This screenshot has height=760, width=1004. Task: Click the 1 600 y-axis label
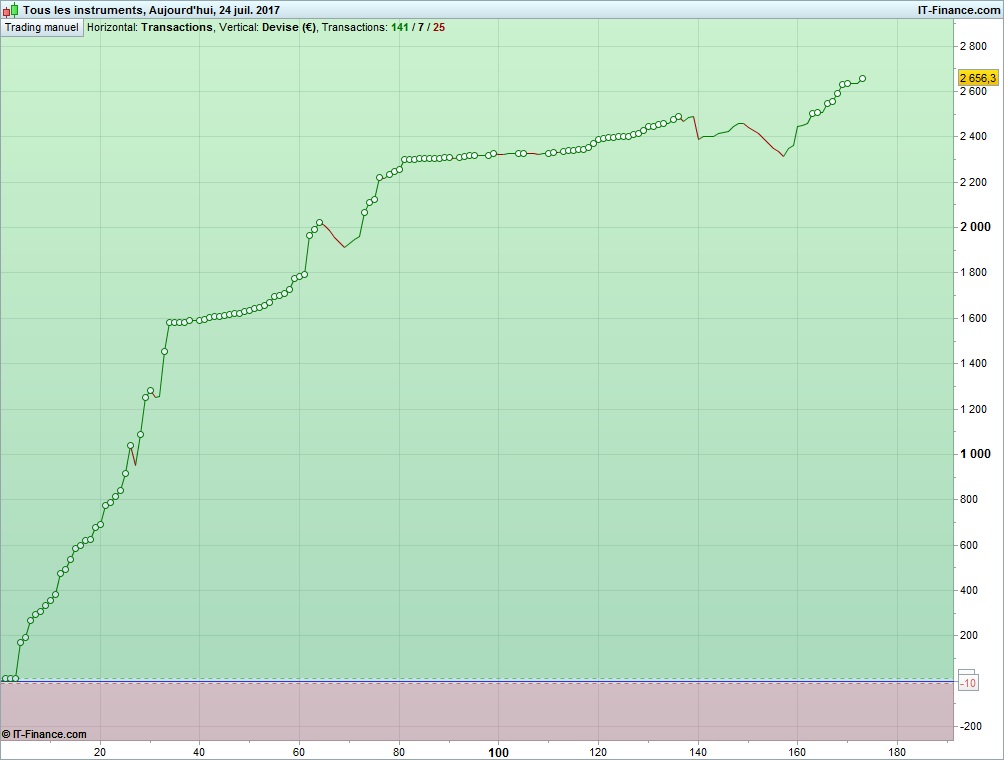(x=973, y=318)
